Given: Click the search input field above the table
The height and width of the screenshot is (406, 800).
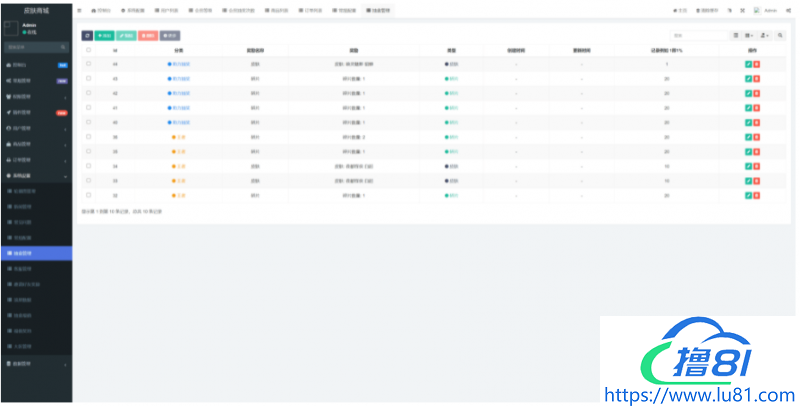Looking at the screenshot, I should click(699, 35).
